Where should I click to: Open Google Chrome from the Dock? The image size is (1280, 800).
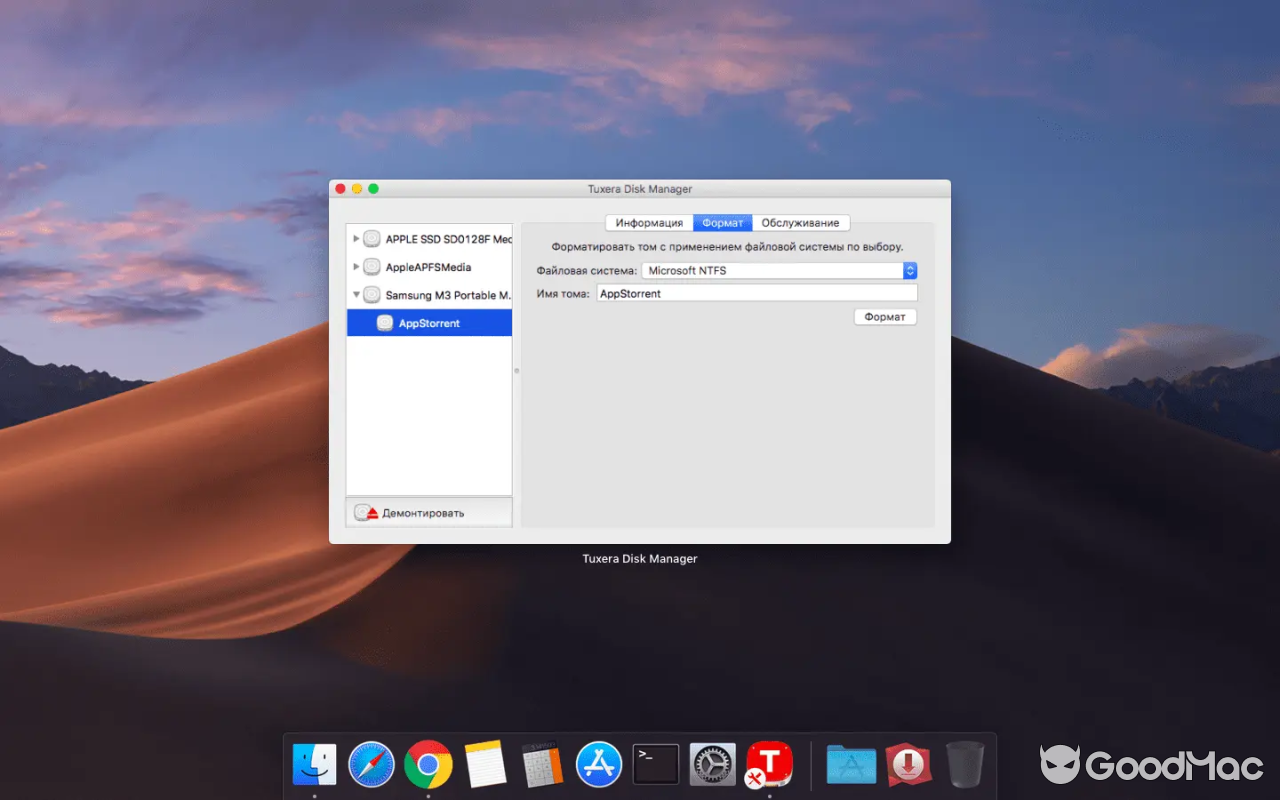(428, 763)
